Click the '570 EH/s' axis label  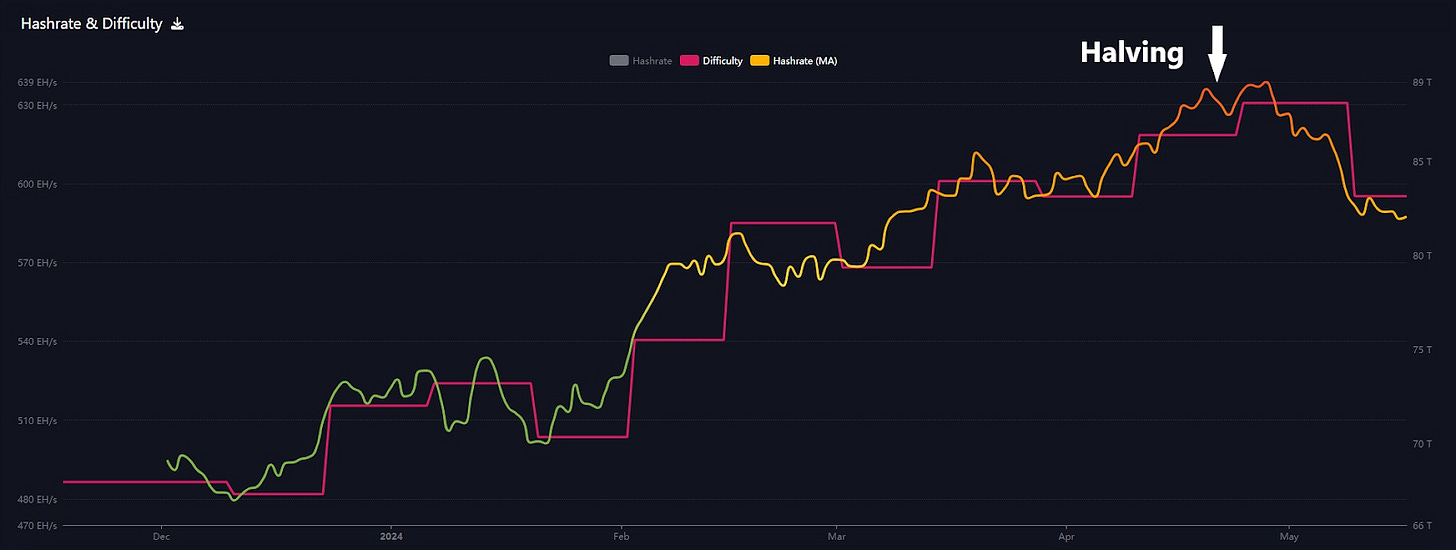[x=38, y=263]
